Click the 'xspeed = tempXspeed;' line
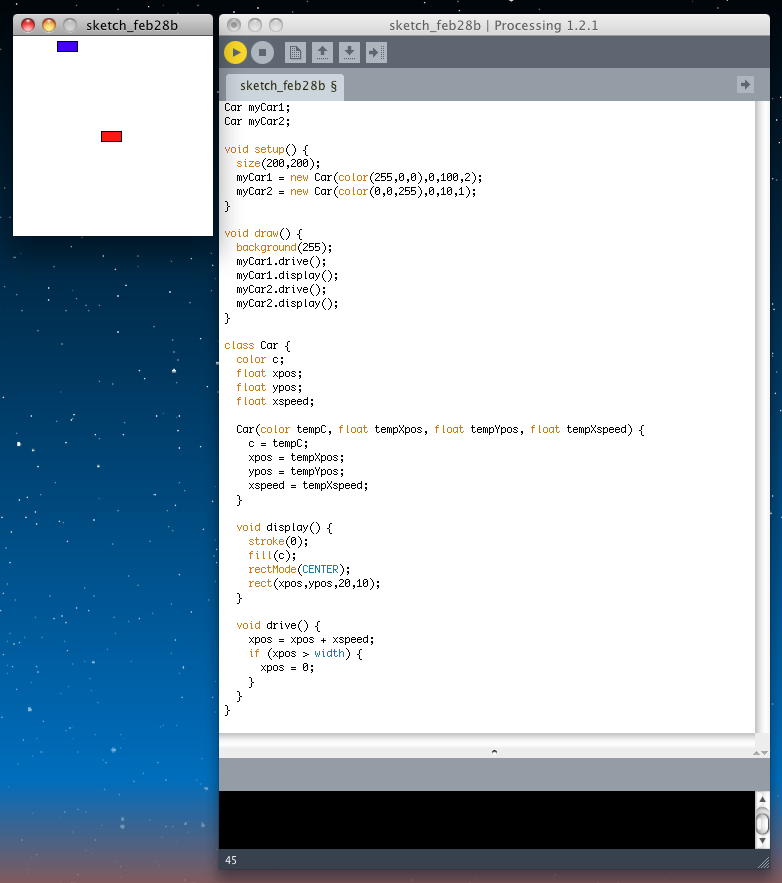 click(x=308, y=485)
